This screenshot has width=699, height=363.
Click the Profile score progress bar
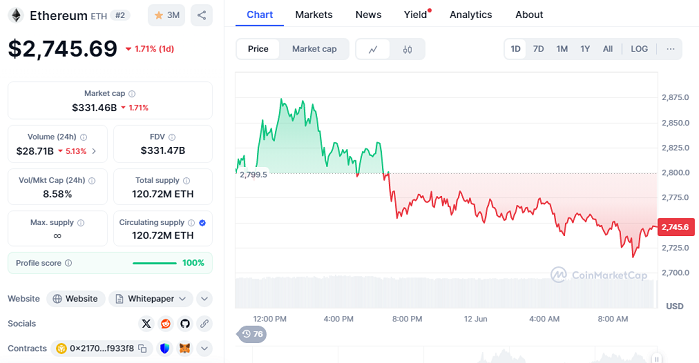155,263
